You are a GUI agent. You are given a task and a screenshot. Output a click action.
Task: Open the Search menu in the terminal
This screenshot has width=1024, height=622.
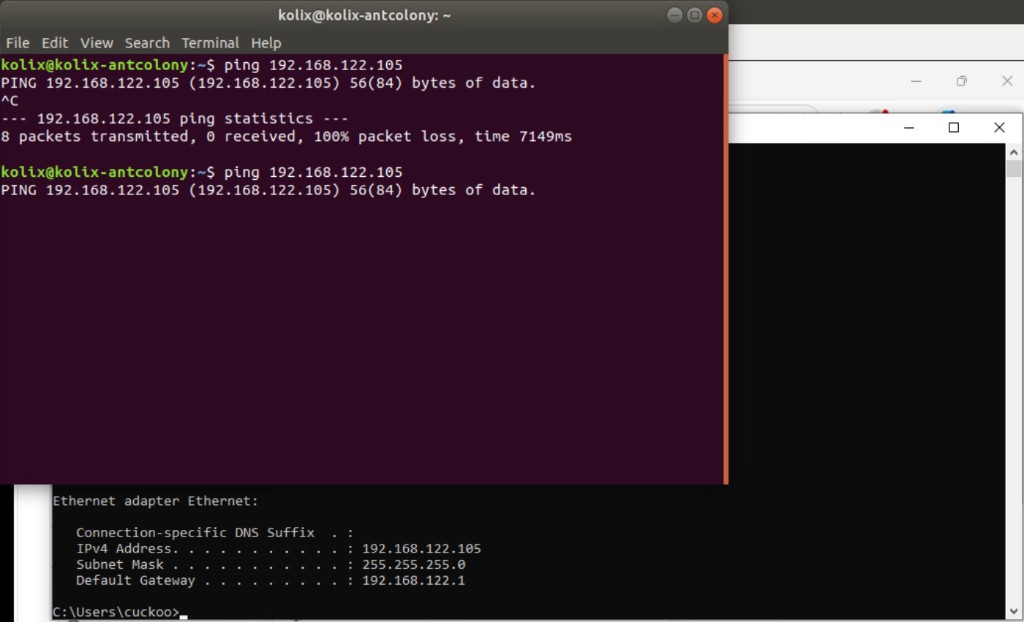coord(147,43)
